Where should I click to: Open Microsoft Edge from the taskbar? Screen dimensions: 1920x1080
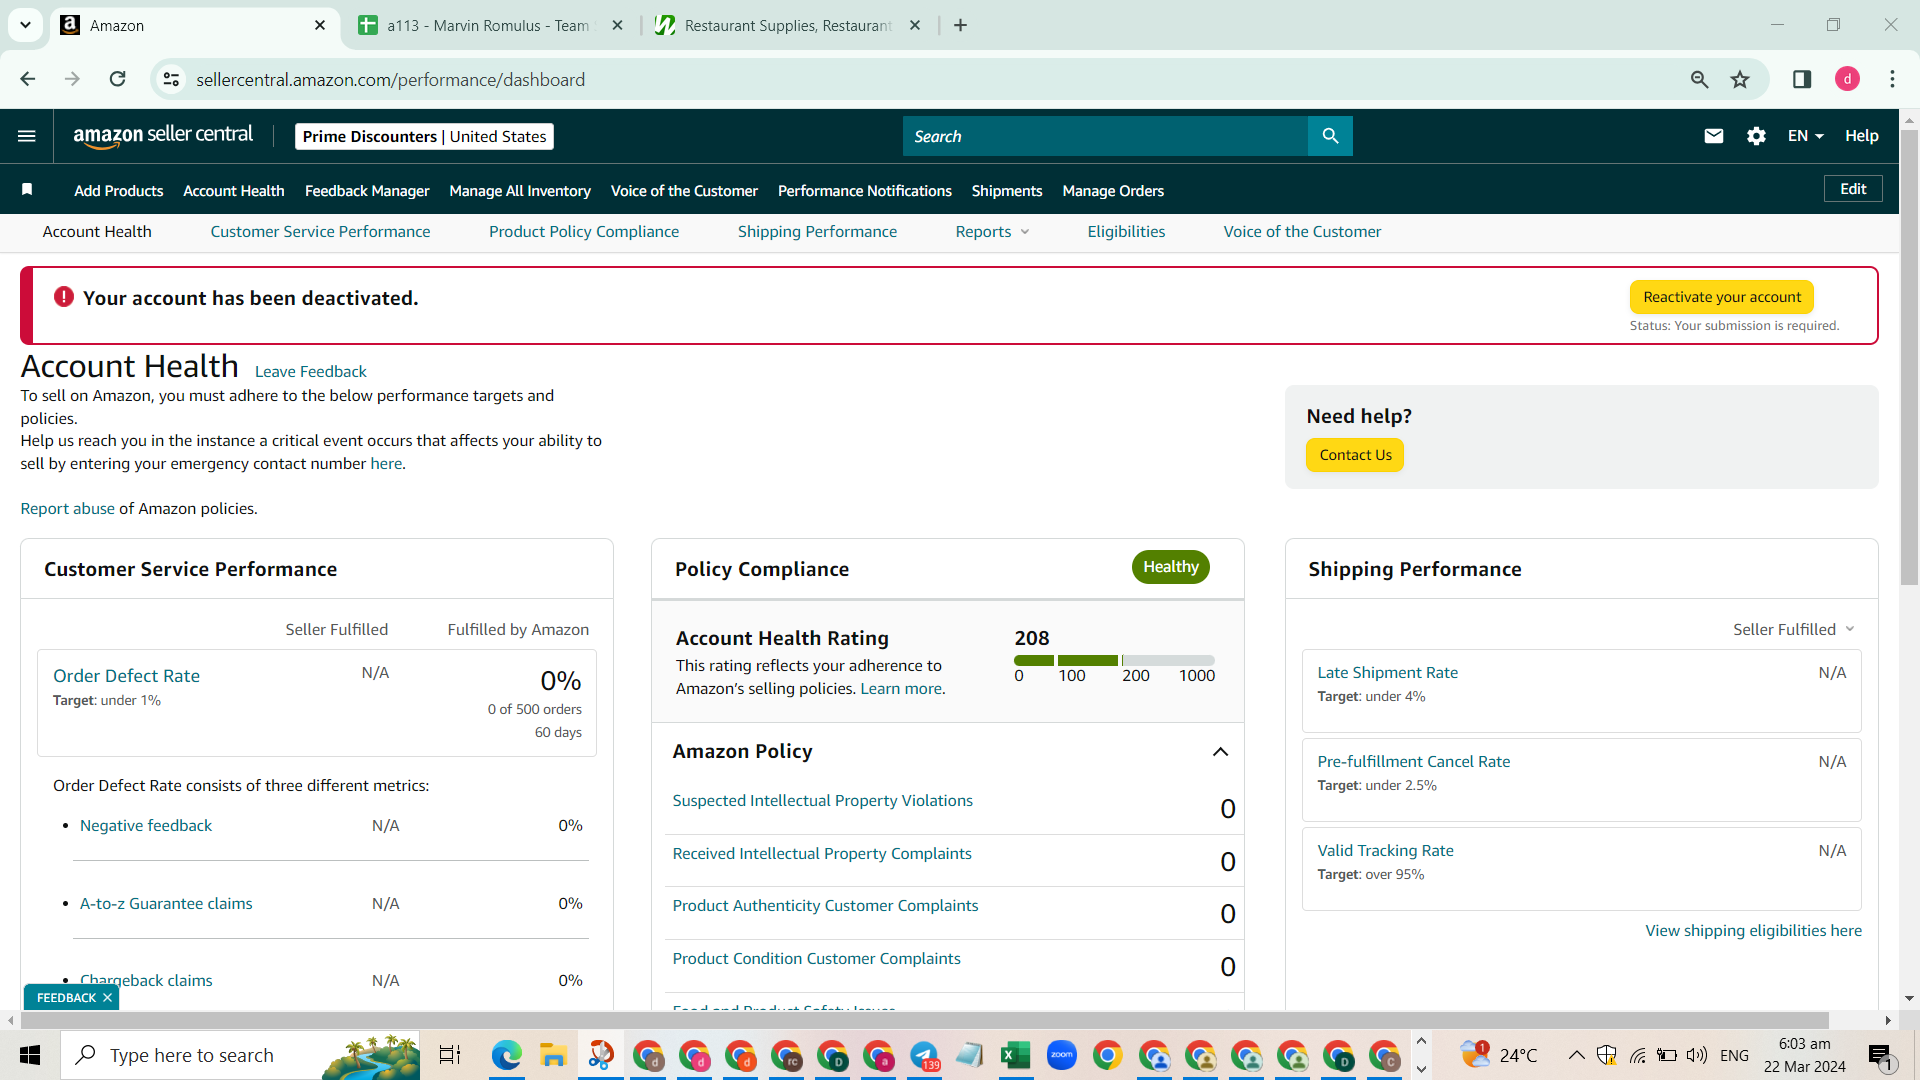point(507,1055)
